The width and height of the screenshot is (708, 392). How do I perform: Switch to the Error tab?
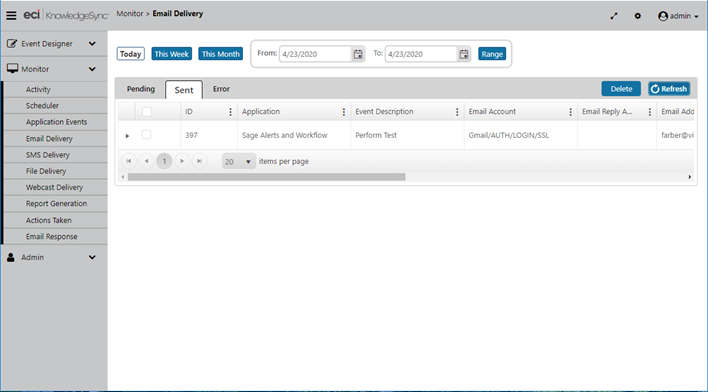pyautogui.click(x=221, y=89)
